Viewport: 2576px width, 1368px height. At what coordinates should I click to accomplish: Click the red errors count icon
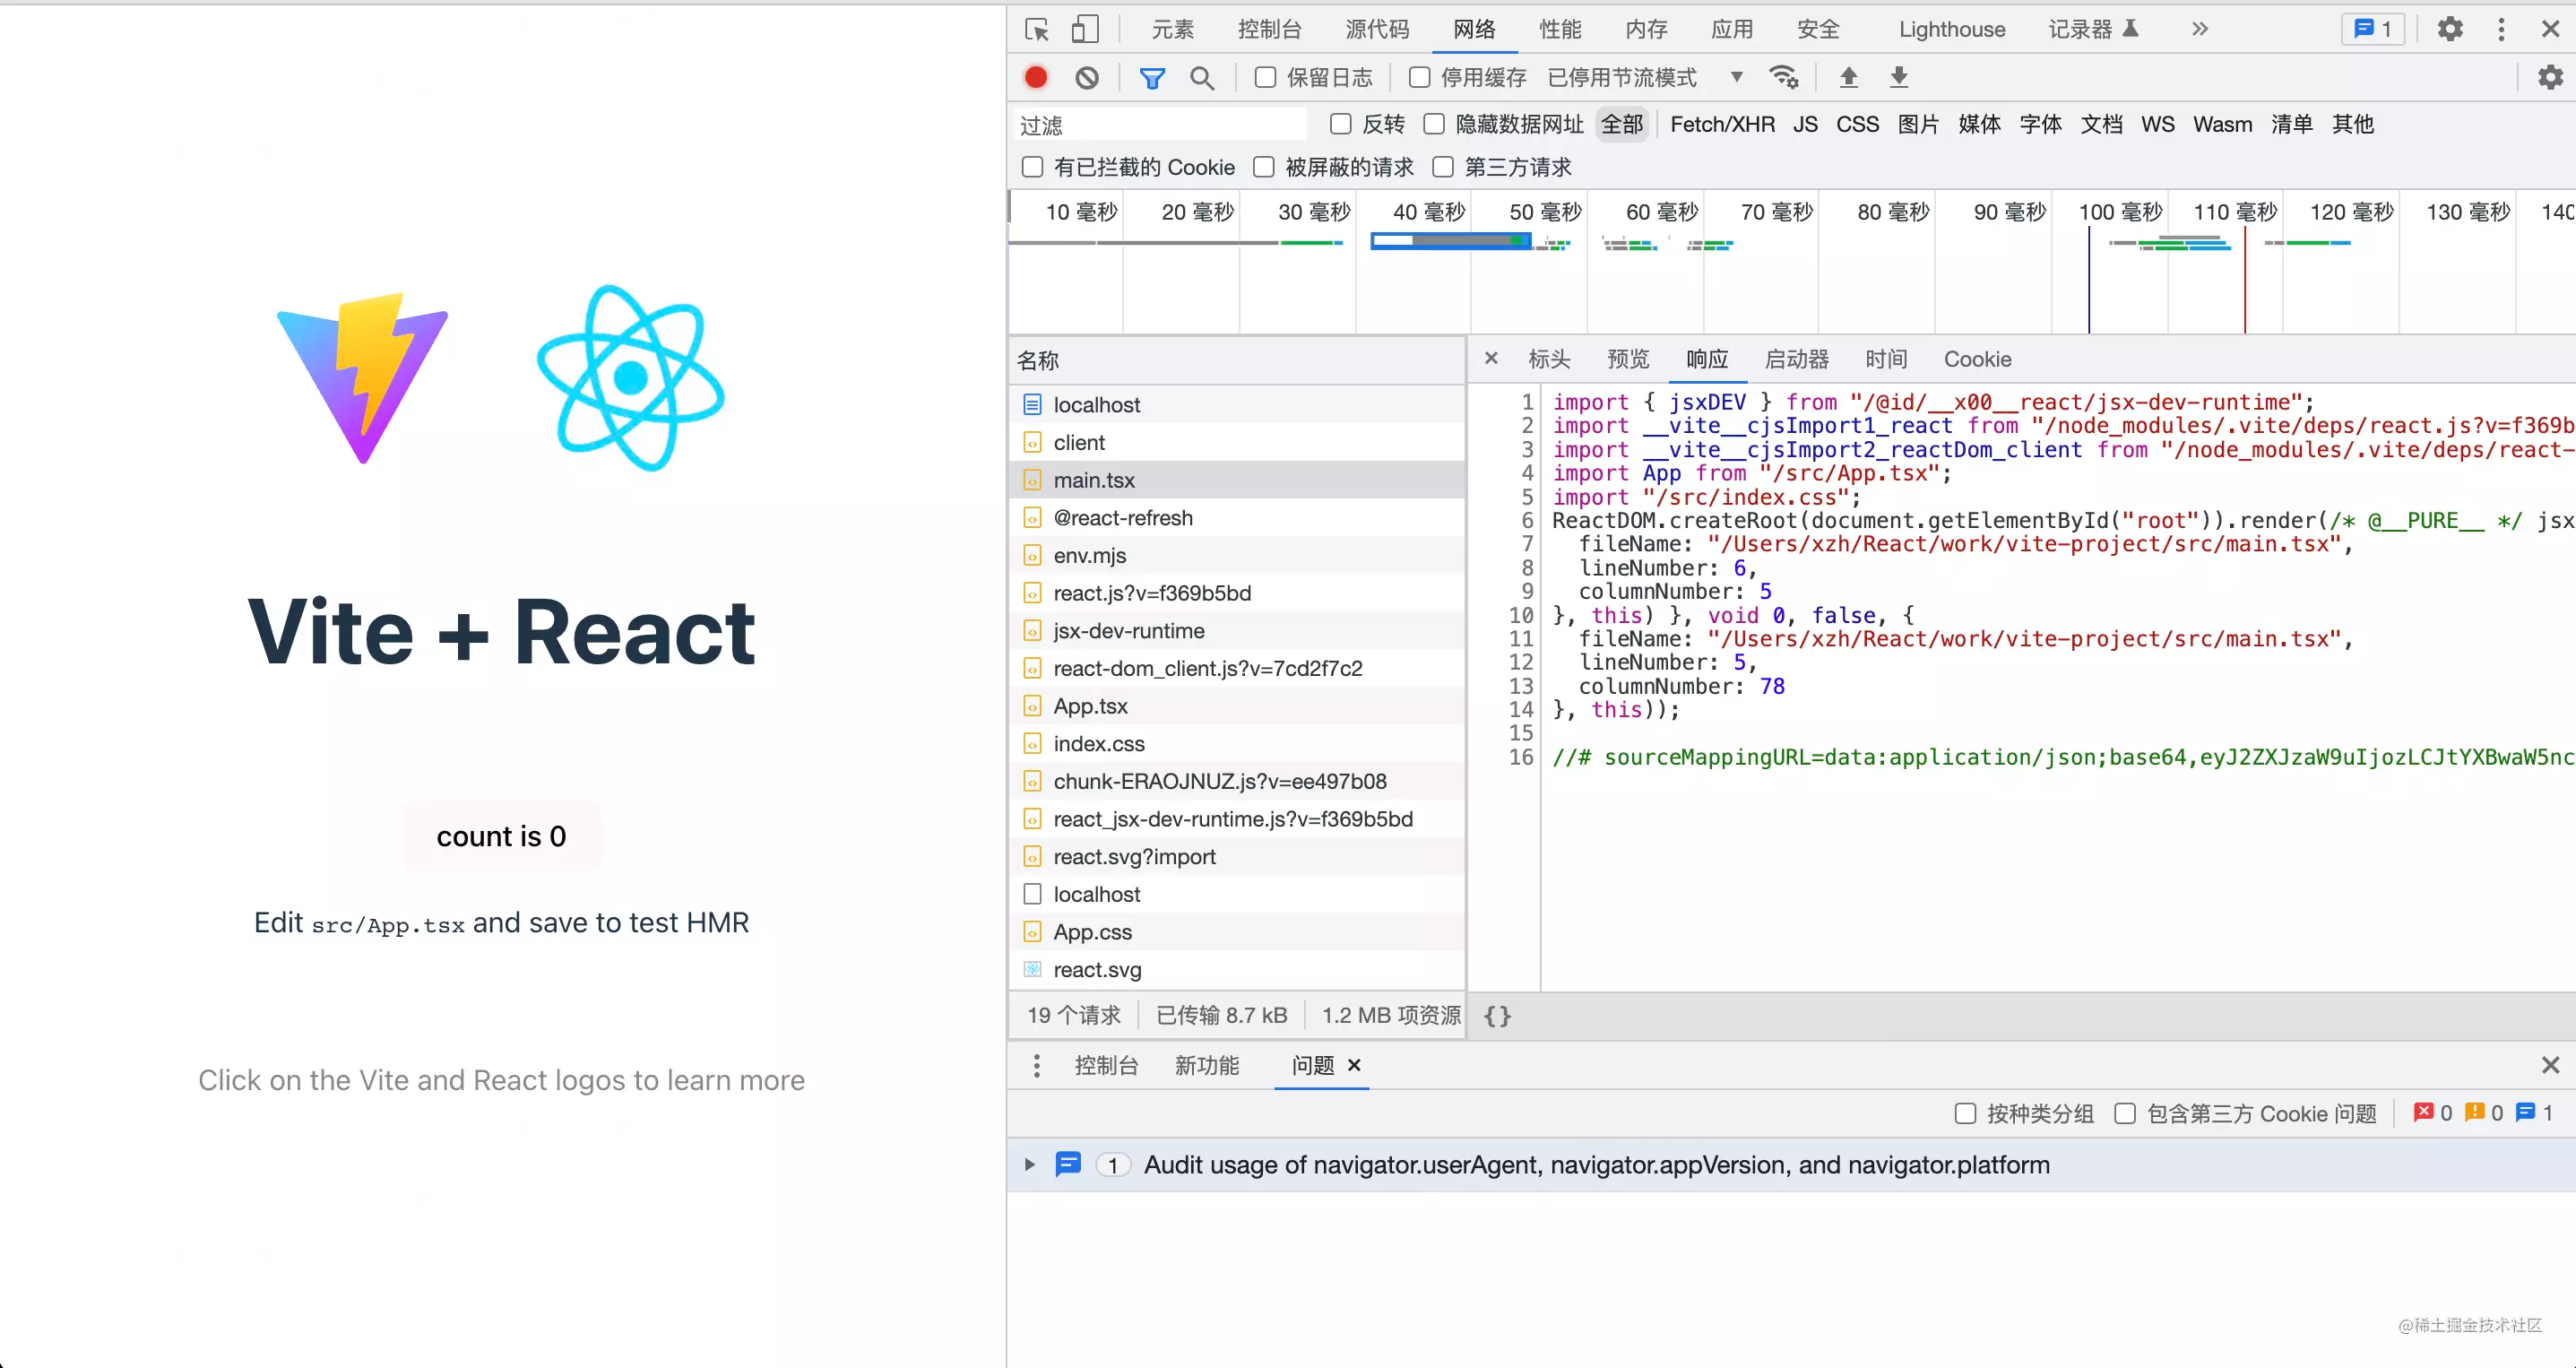pyautogui.click(x=2423, y=1112)
